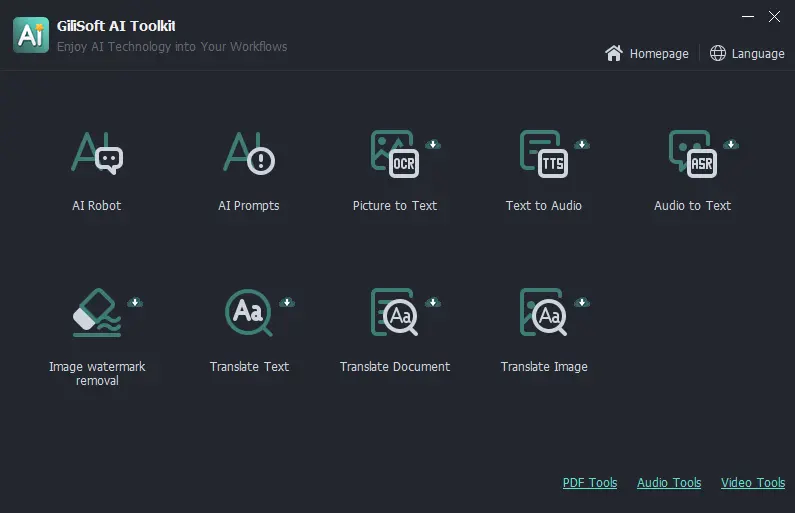Click the 'Translate Text' label
Screen dimensions: 795x513
click(x=249, y=367)
